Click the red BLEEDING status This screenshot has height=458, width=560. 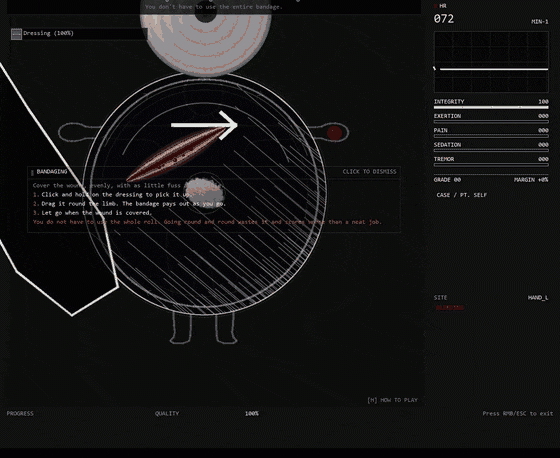point(450,308)
